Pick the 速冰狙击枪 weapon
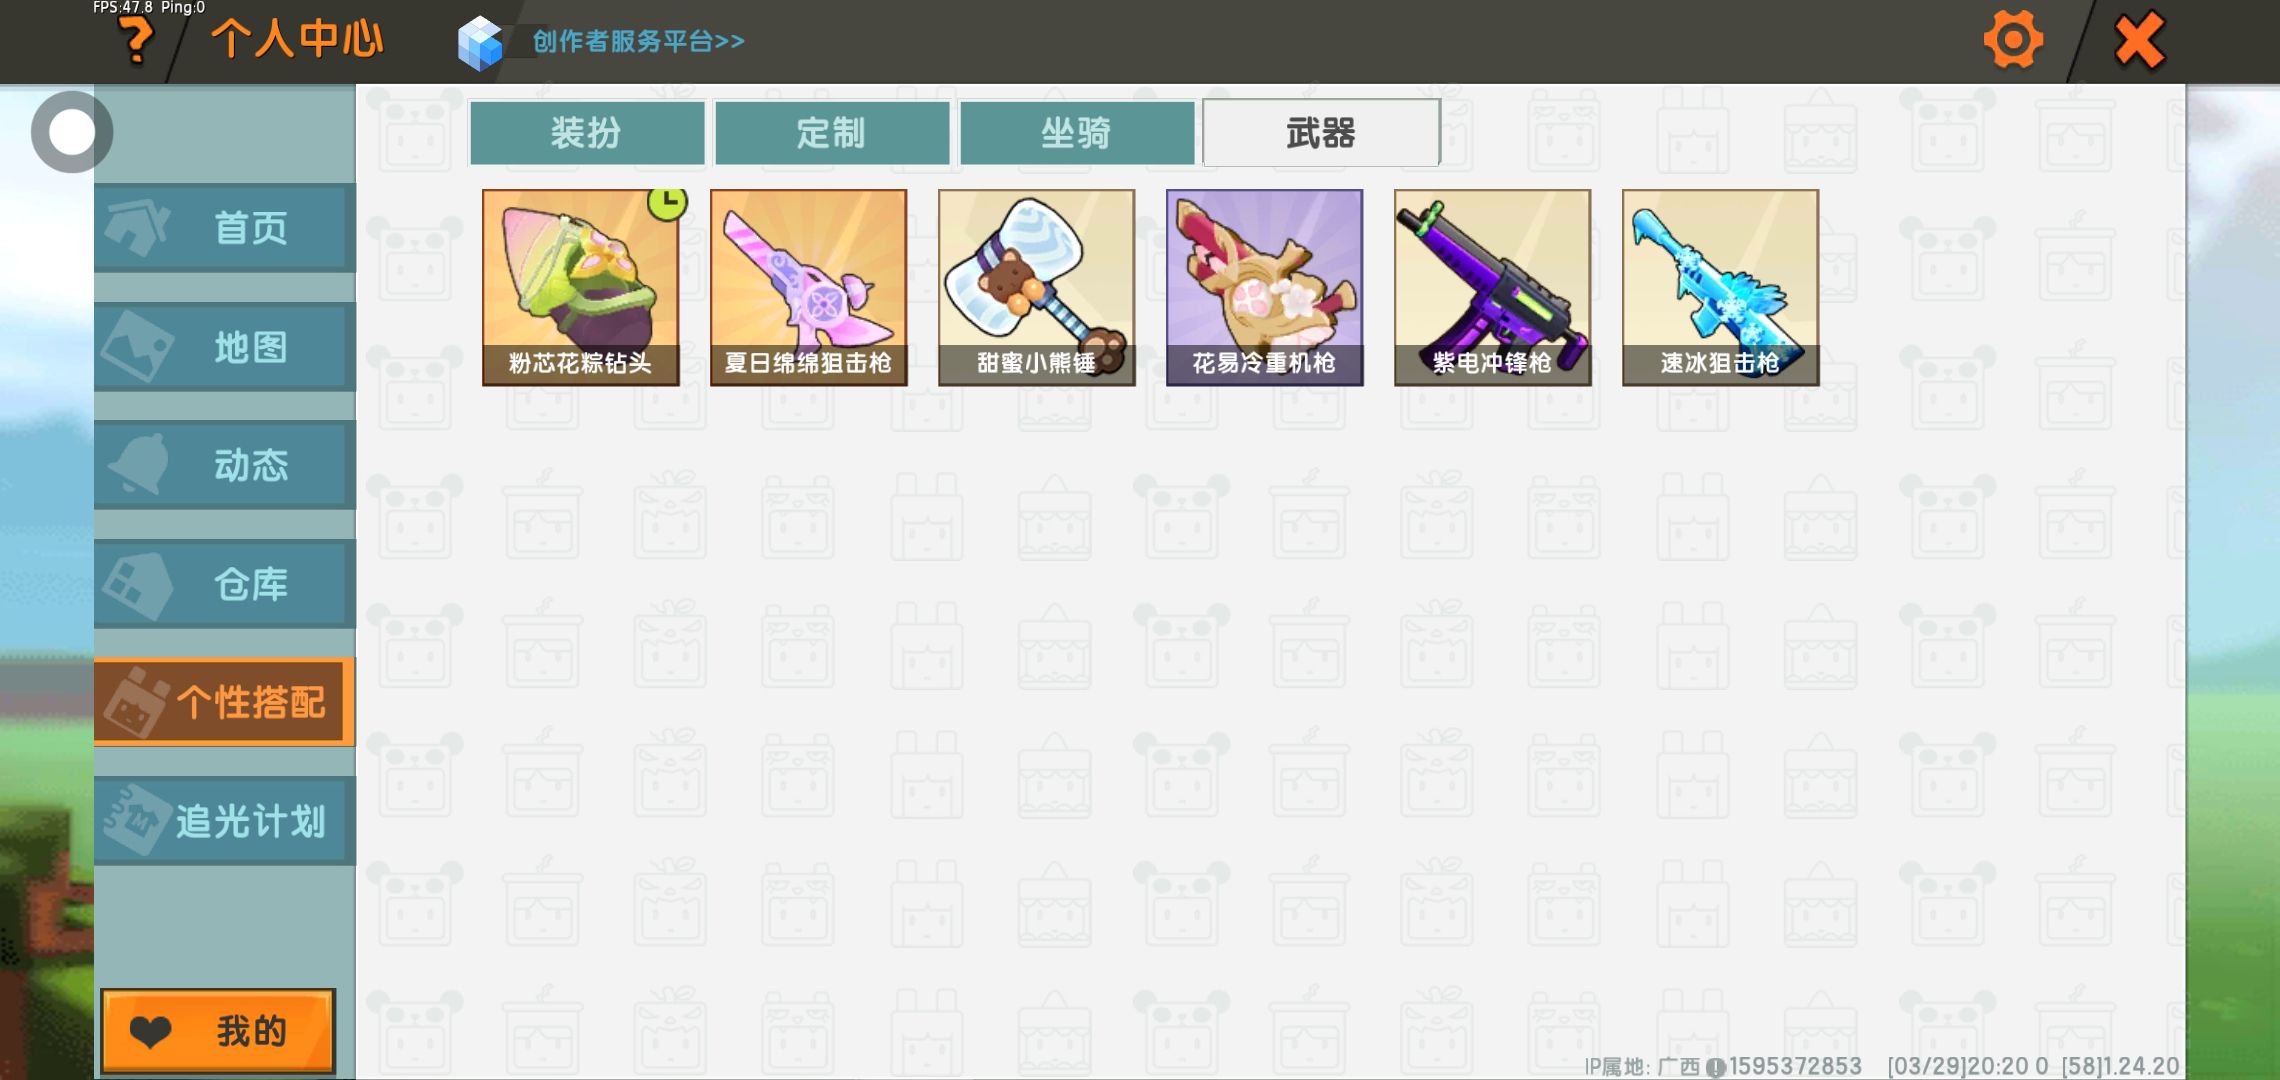Screen dimensions: 2280x1080 click(1720, 287)
